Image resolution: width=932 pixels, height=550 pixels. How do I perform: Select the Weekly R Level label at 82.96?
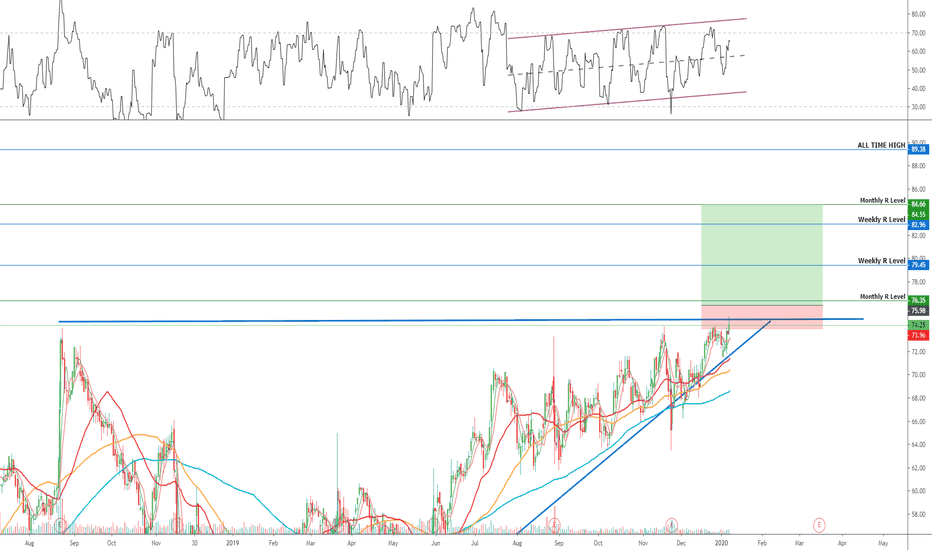[881, 219]
